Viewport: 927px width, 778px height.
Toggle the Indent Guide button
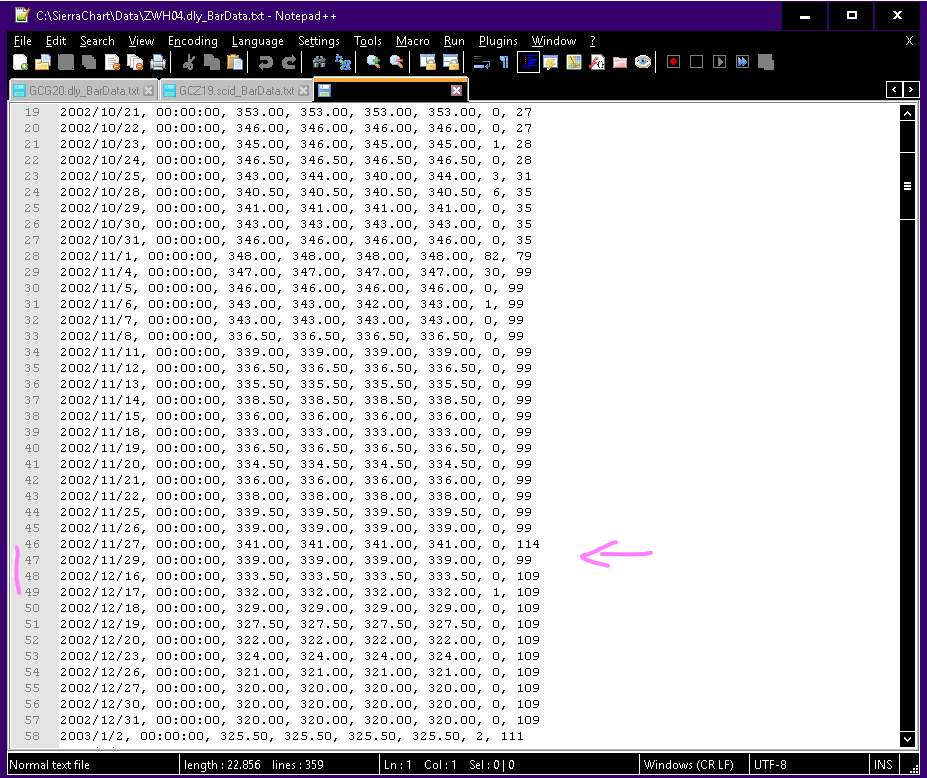527,62
